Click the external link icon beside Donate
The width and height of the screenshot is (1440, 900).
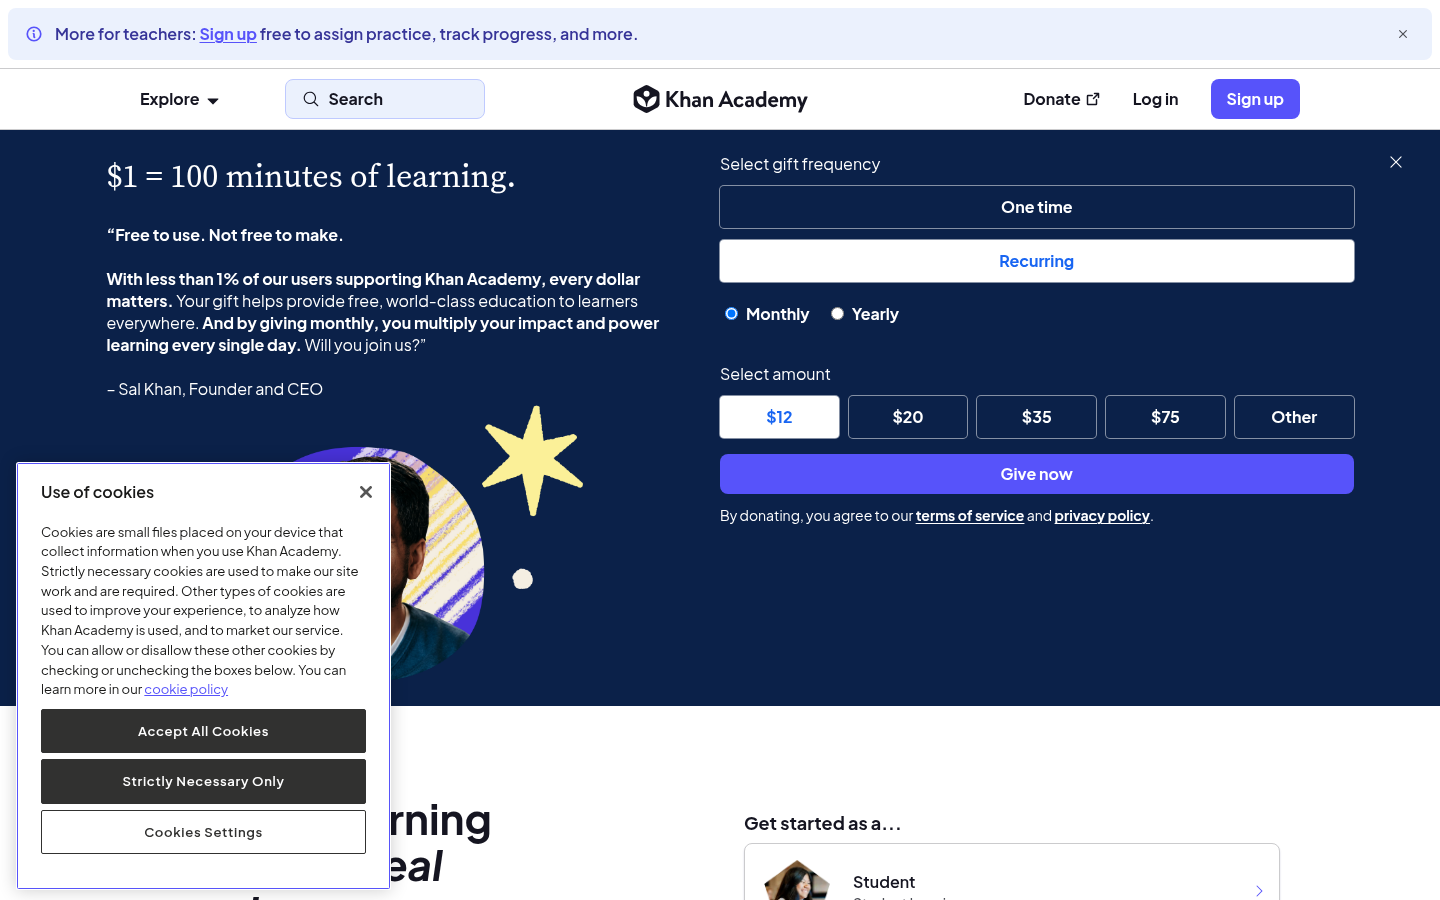point(1092,99)
